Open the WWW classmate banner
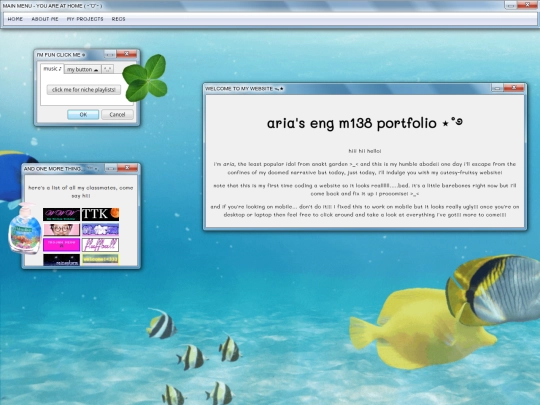 coord(61,214)
